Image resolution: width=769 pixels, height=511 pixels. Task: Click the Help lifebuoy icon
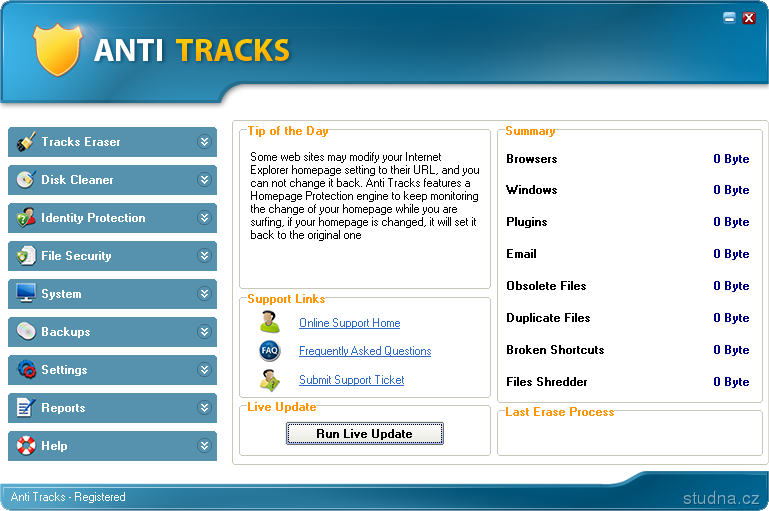(26, 445)
